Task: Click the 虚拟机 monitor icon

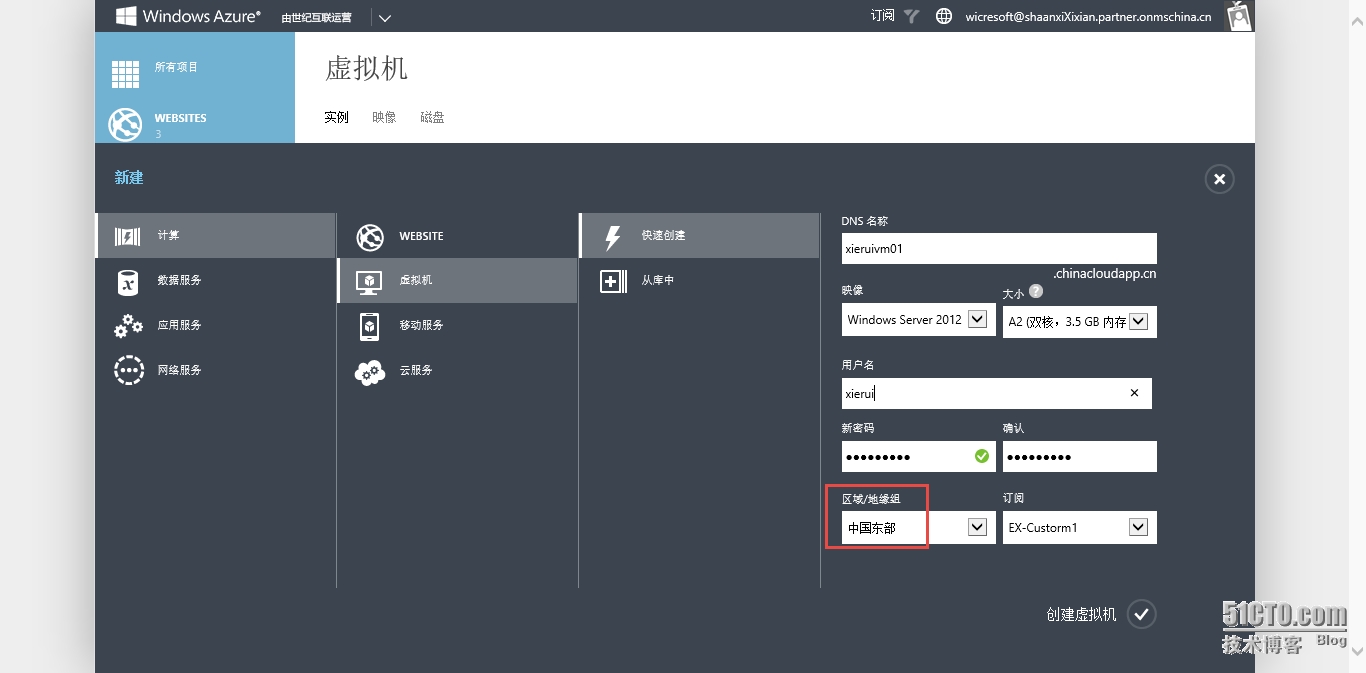Action: click(369, 282)
